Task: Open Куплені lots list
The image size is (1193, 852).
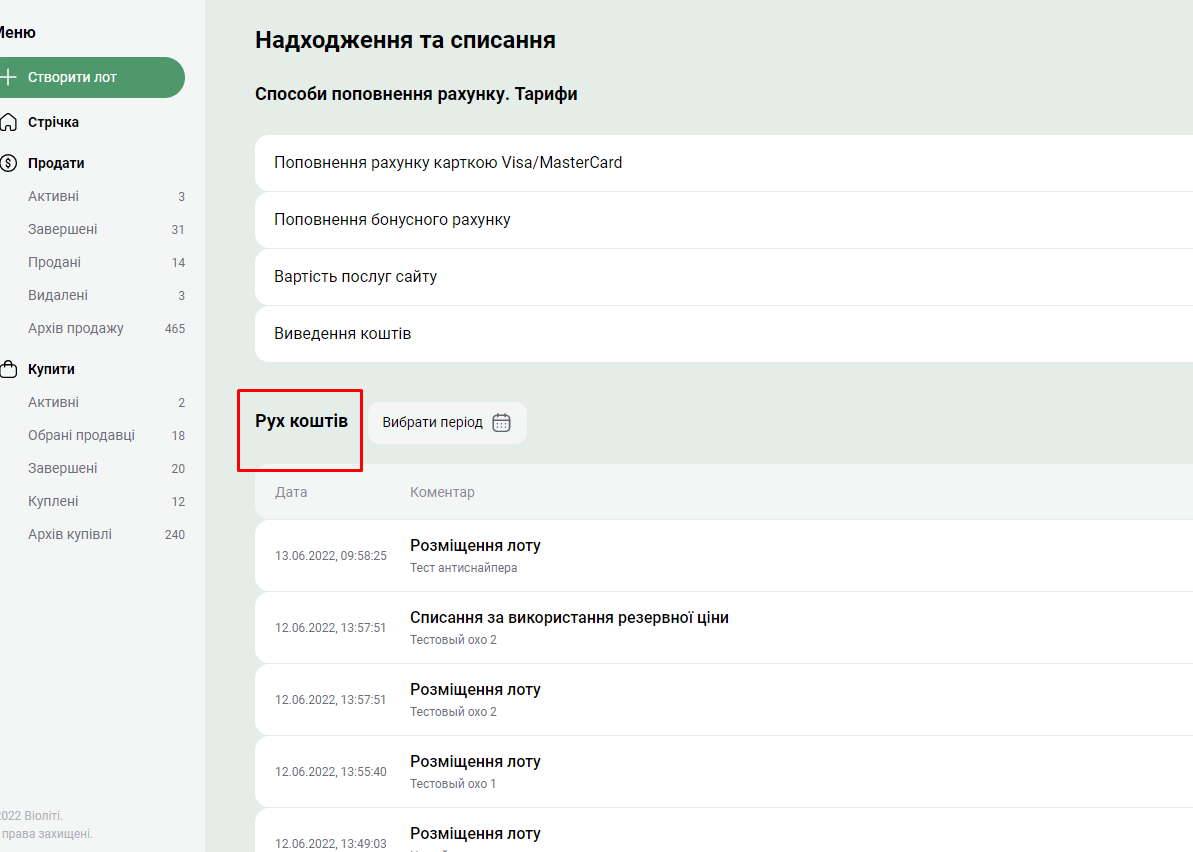Action: [53, 501]
